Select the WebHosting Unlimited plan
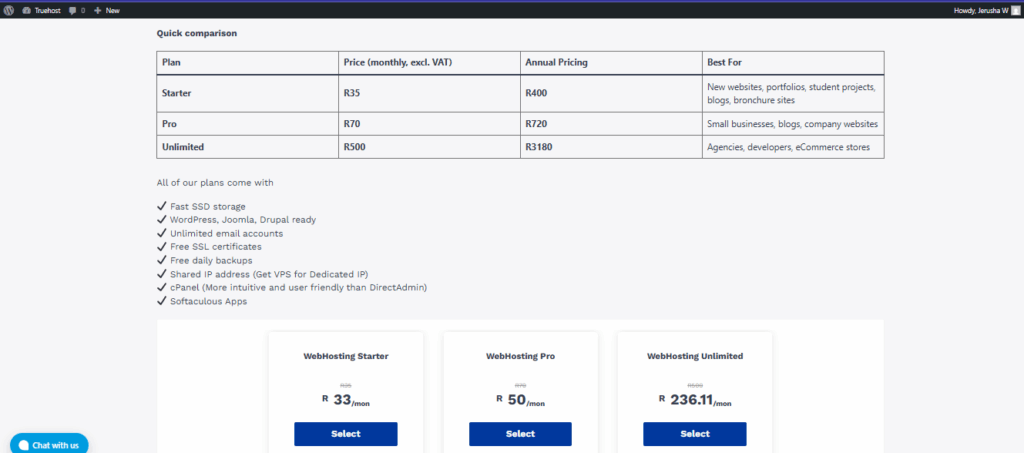 pos(695,433)
